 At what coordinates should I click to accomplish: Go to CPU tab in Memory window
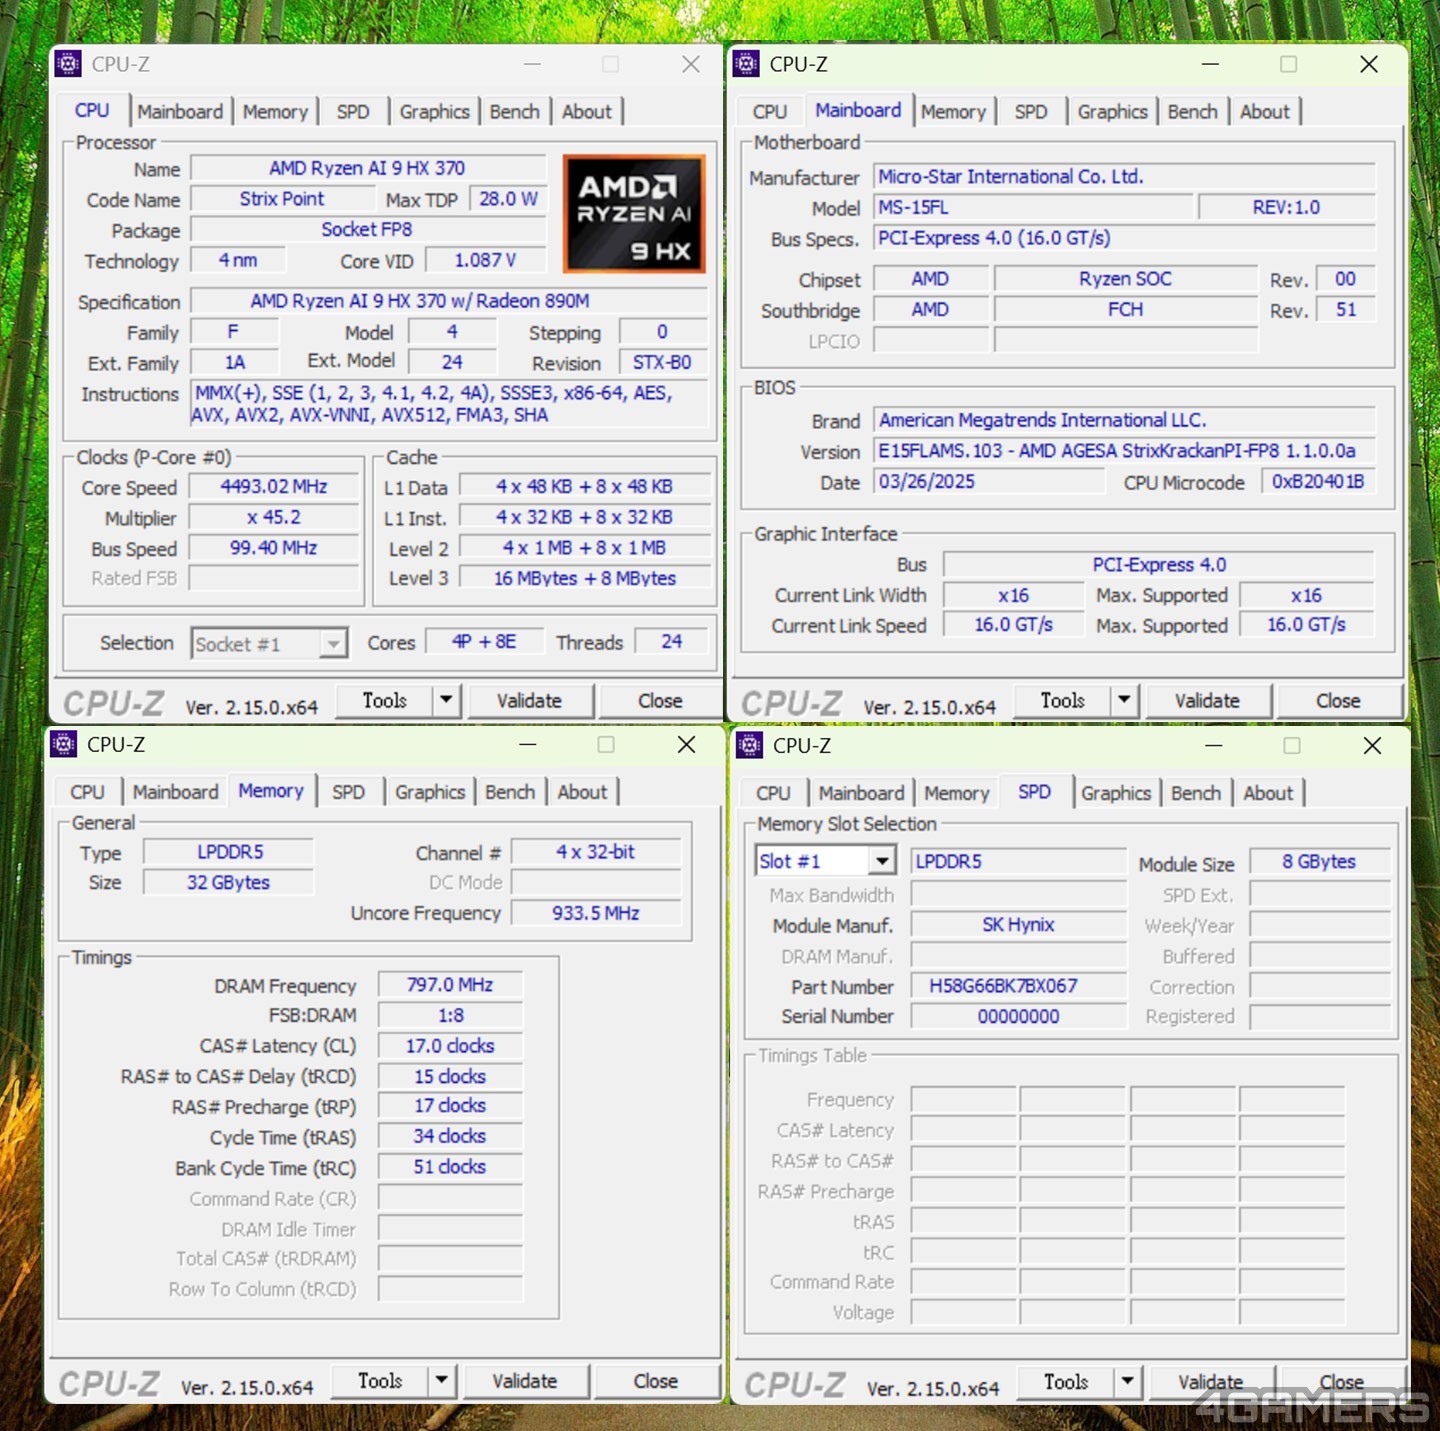point(87,792)
